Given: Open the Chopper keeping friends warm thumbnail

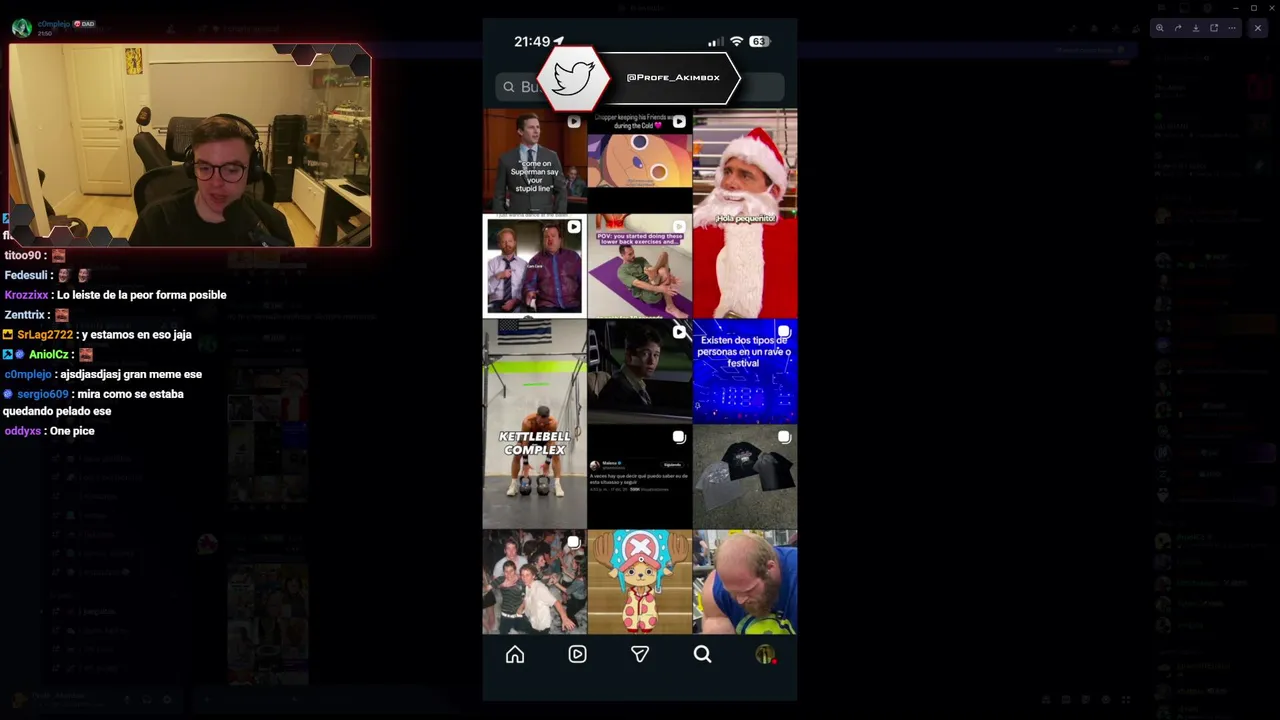Looking at the screenshot, I should point(640,160).
